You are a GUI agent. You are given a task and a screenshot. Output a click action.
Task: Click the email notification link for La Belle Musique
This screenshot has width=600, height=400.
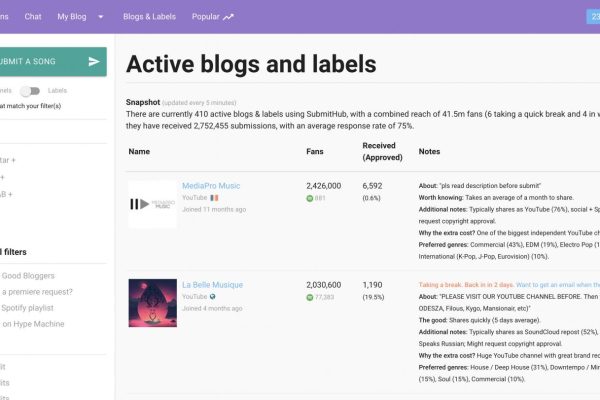[558, 285]
